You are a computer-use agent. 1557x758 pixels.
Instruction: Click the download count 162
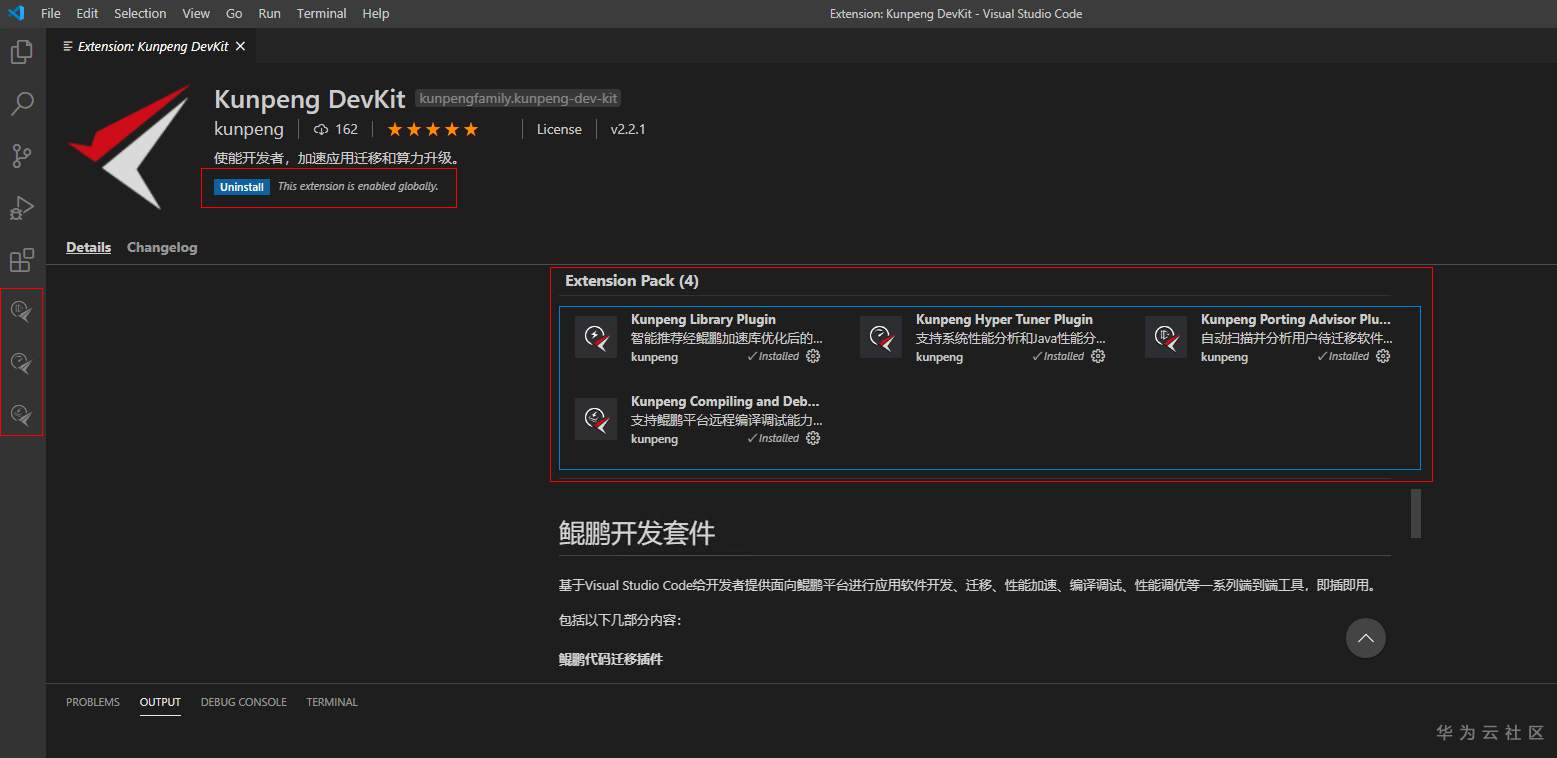click(336, 129)
